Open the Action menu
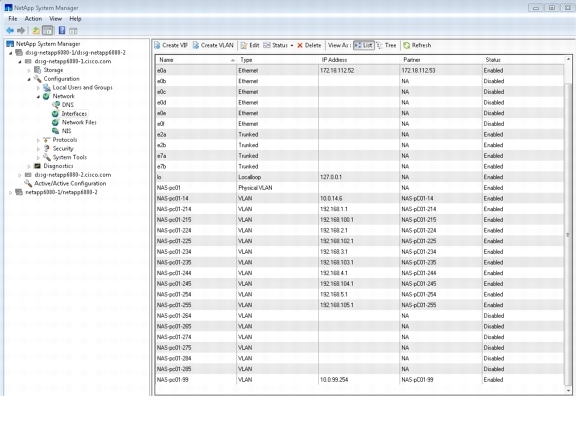576x431 pixels. tap(33, 19)
